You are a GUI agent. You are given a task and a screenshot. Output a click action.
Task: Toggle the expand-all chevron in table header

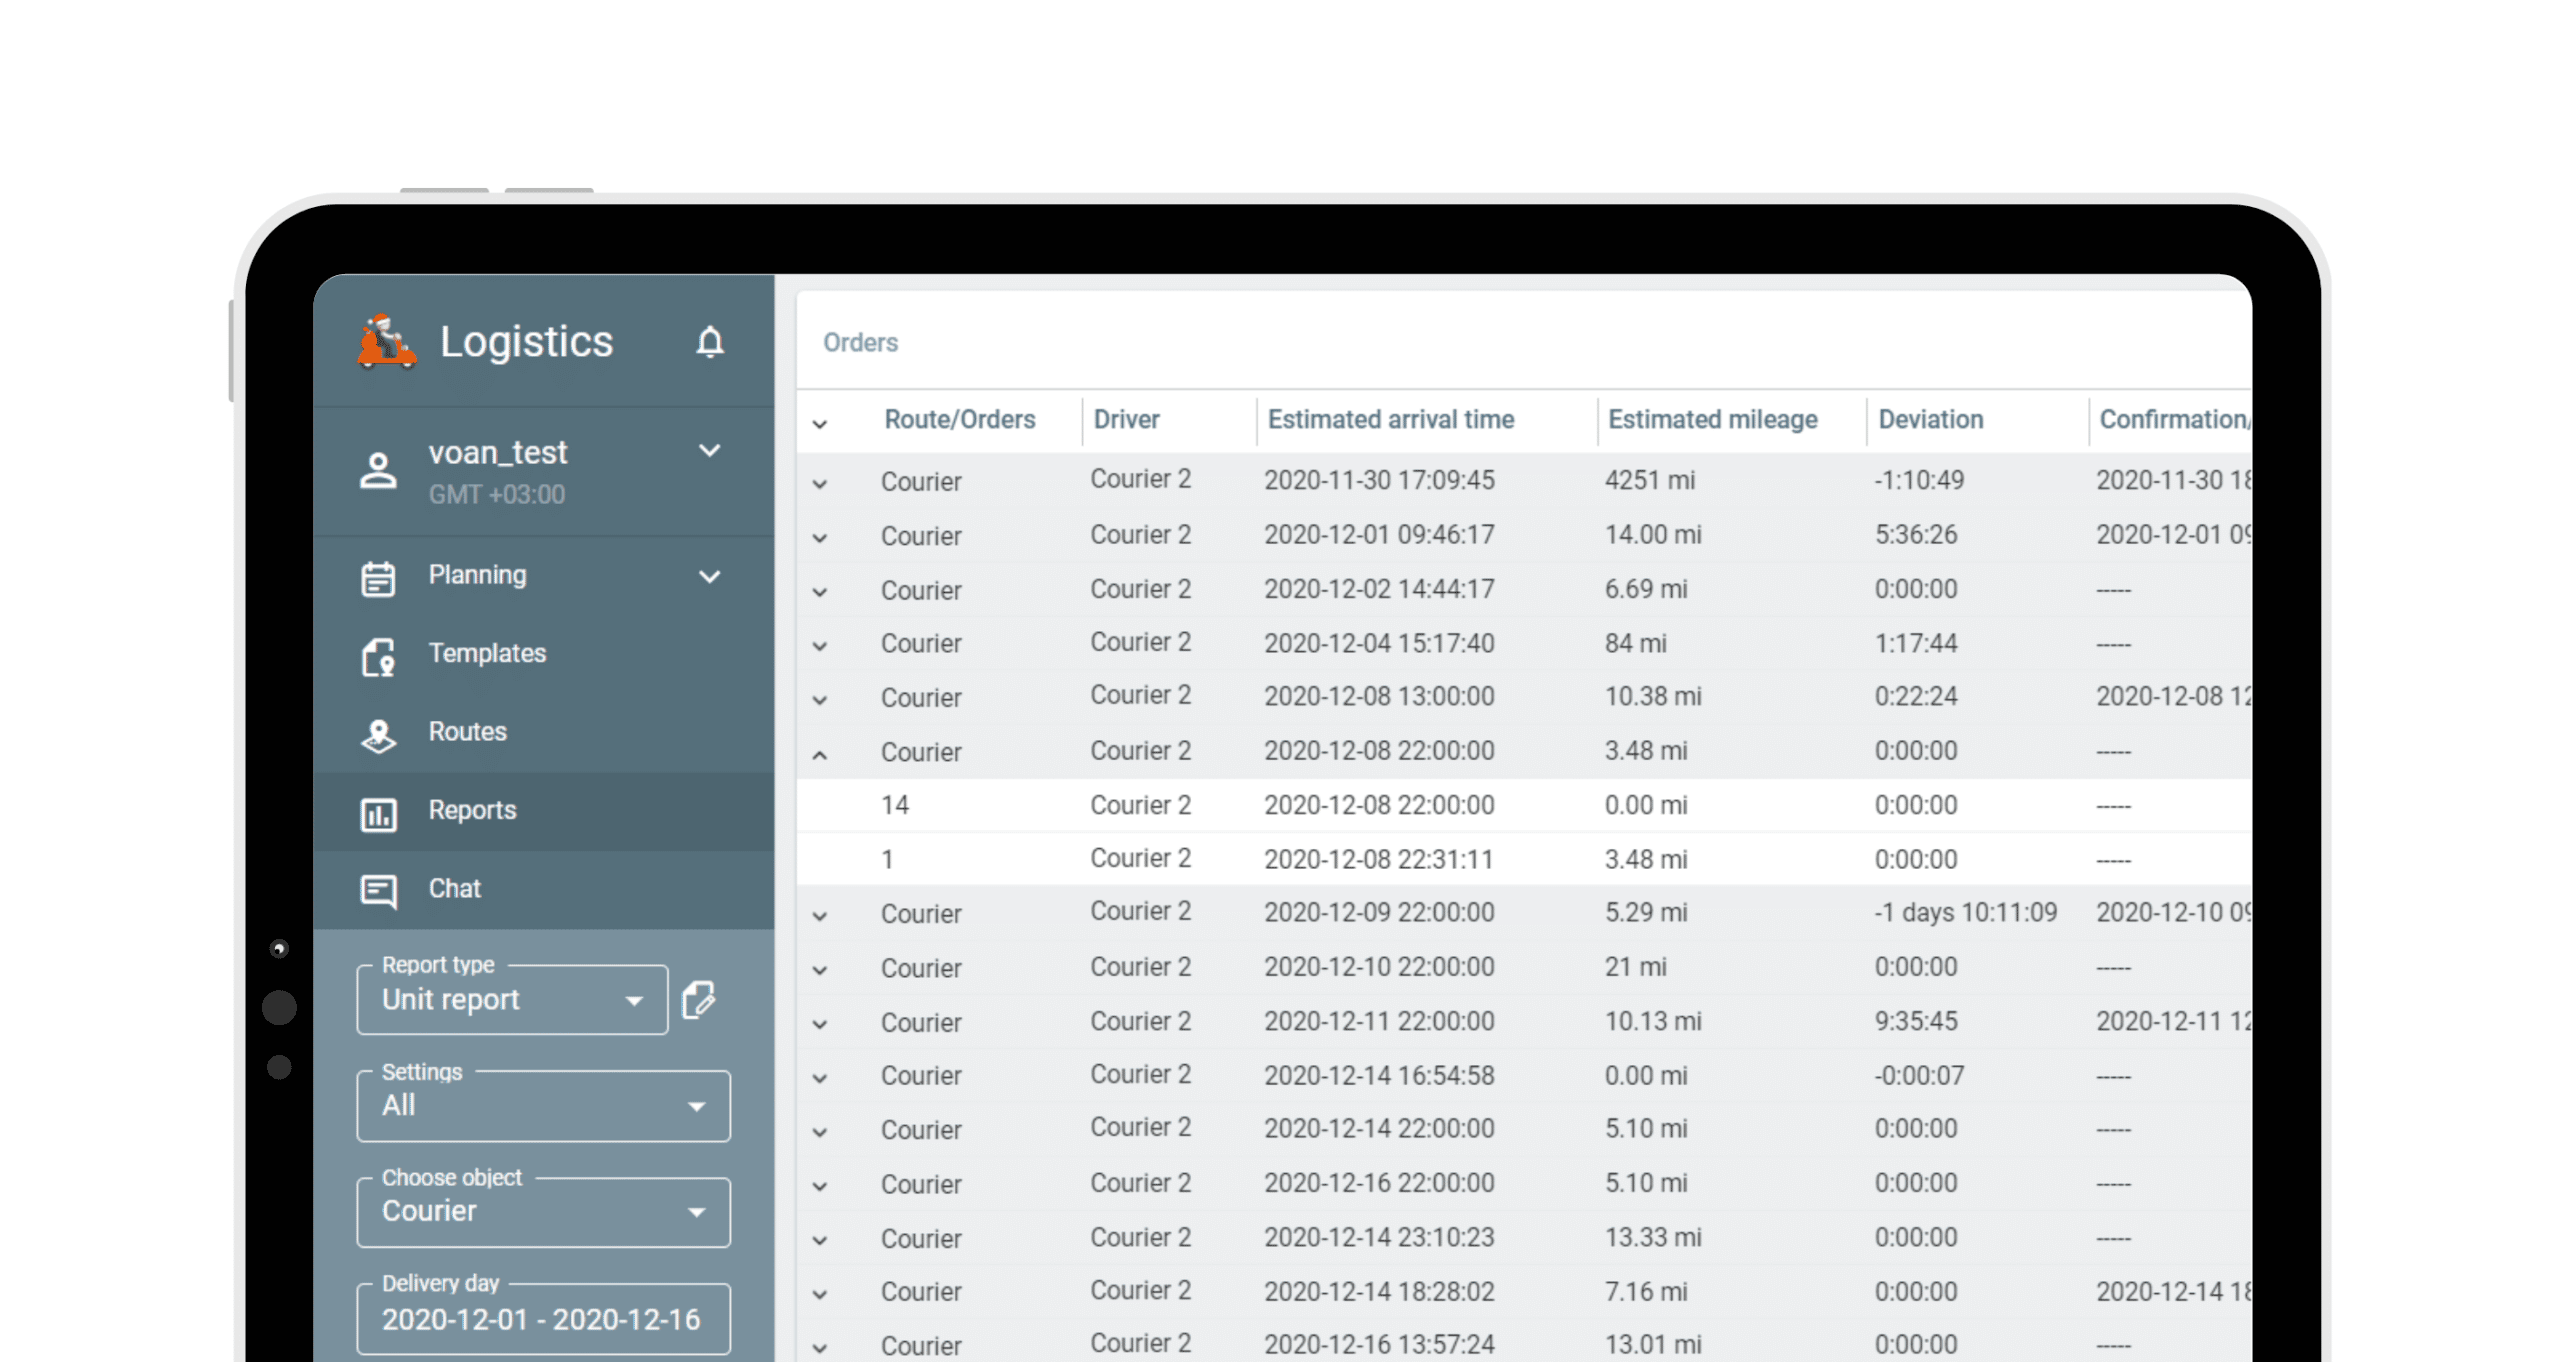pyautogui.click(x=820, y=424)
